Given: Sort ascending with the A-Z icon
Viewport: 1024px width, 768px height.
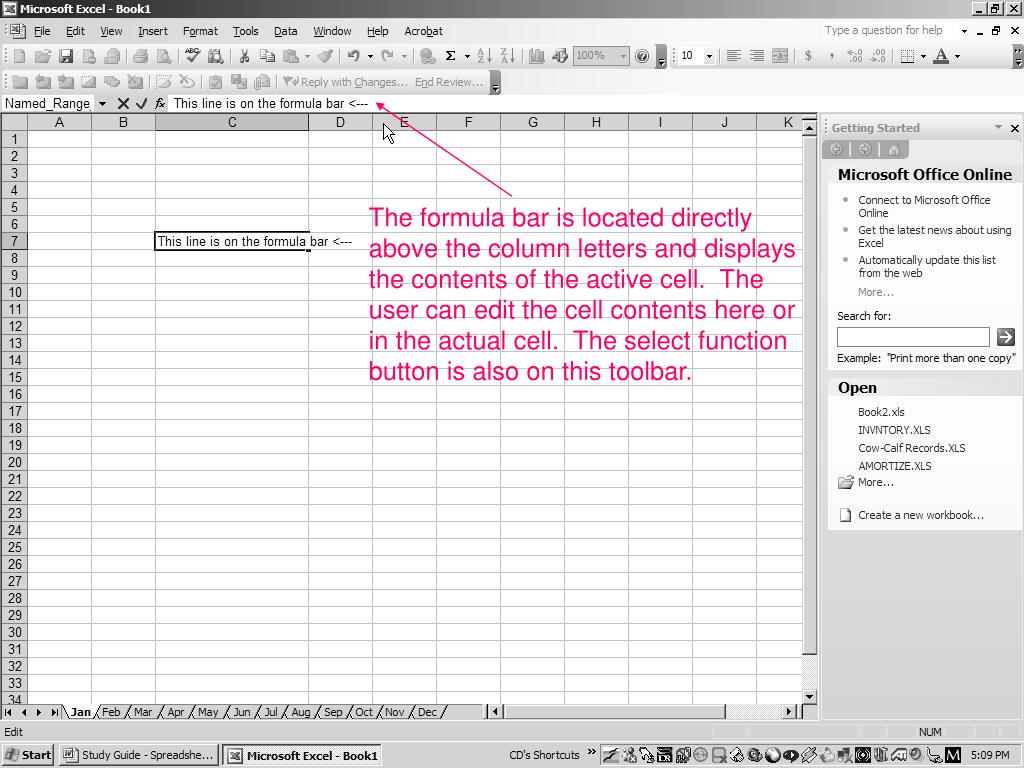Looking at the screenshot, I should (484, 56).
